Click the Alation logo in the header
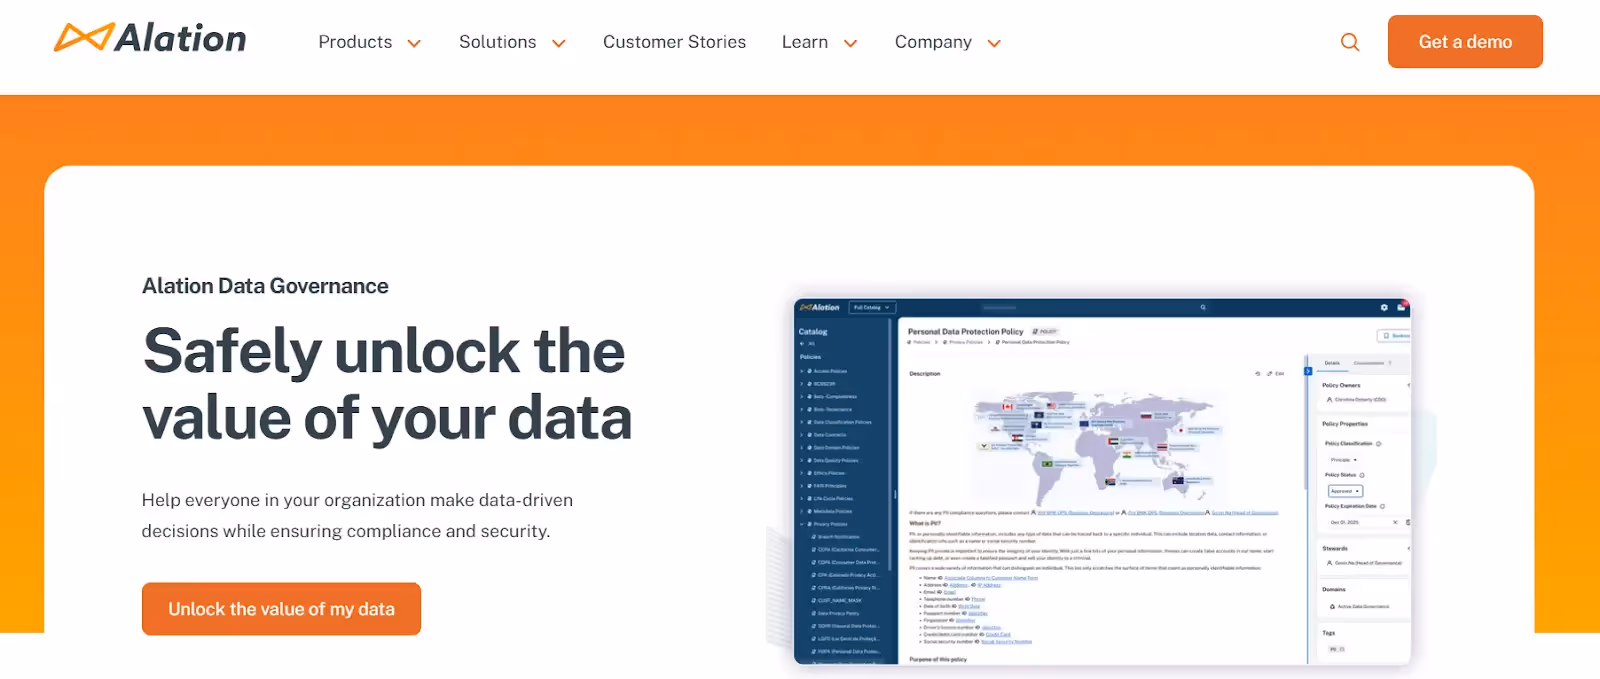Viewport: 1600px width, 679px height. click(x=150, y=39)
